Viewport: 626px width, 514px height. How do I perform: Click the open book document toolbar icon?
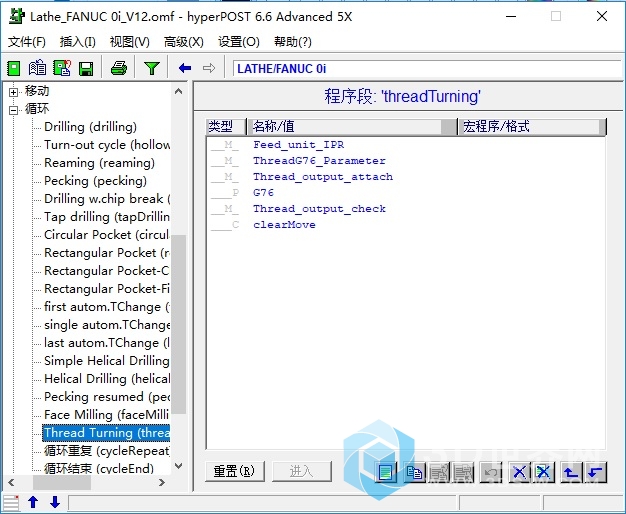point(38,68)
